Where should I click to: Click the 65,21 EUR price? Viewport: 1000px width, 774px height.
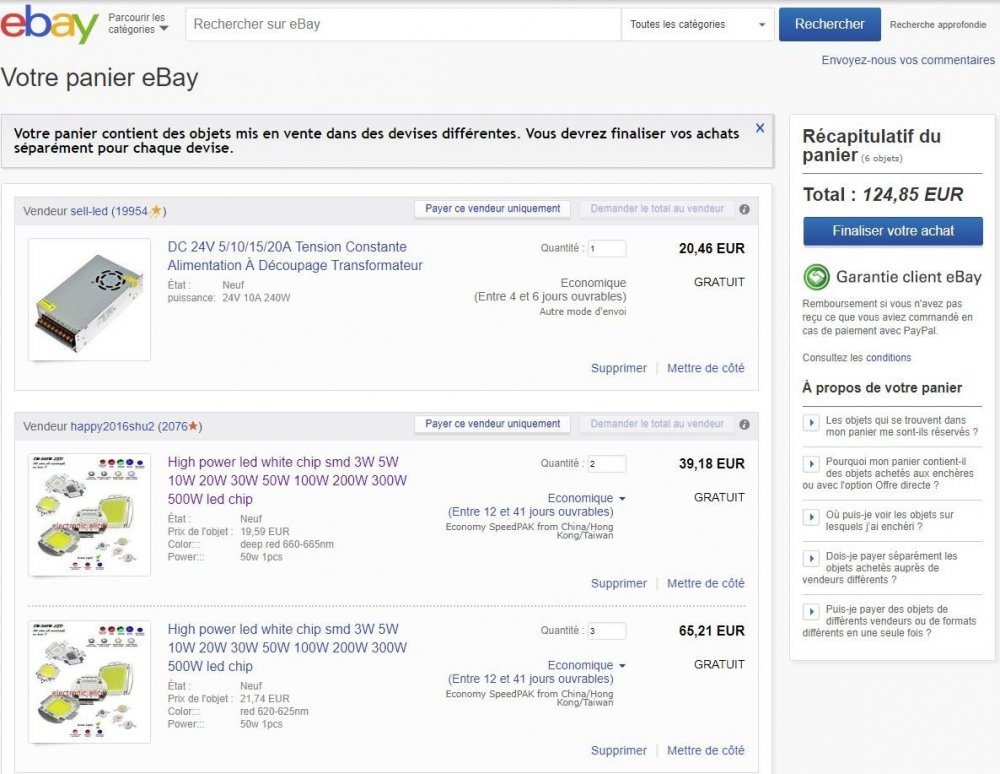pos(711,631)
